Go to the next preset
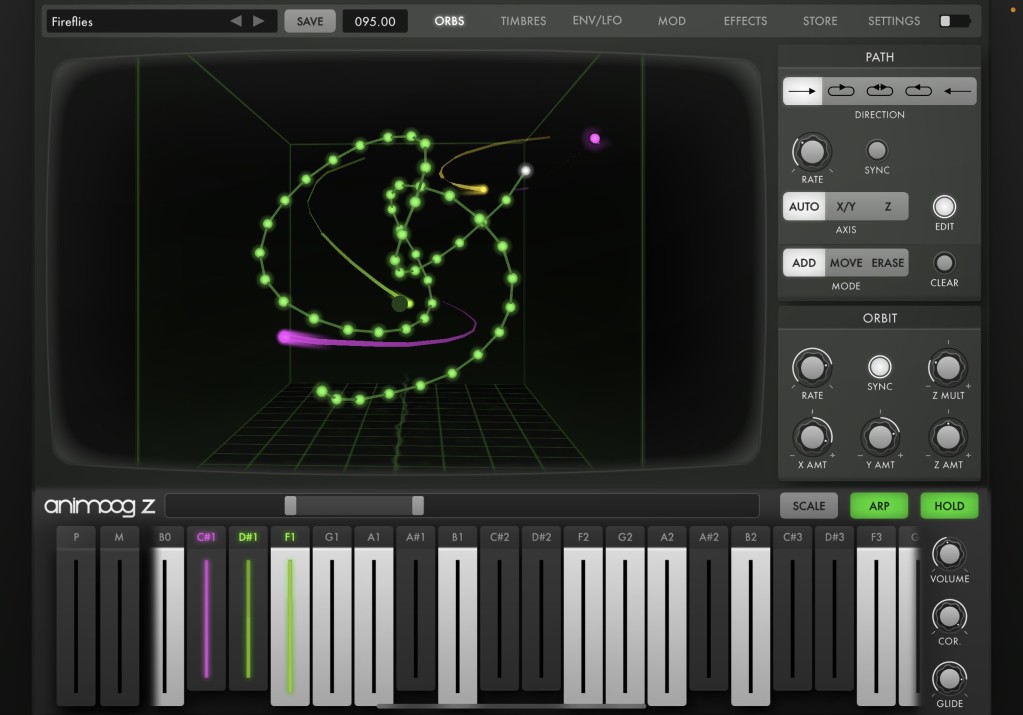Viewport: 1023px width, 715px height. (259, 21)
